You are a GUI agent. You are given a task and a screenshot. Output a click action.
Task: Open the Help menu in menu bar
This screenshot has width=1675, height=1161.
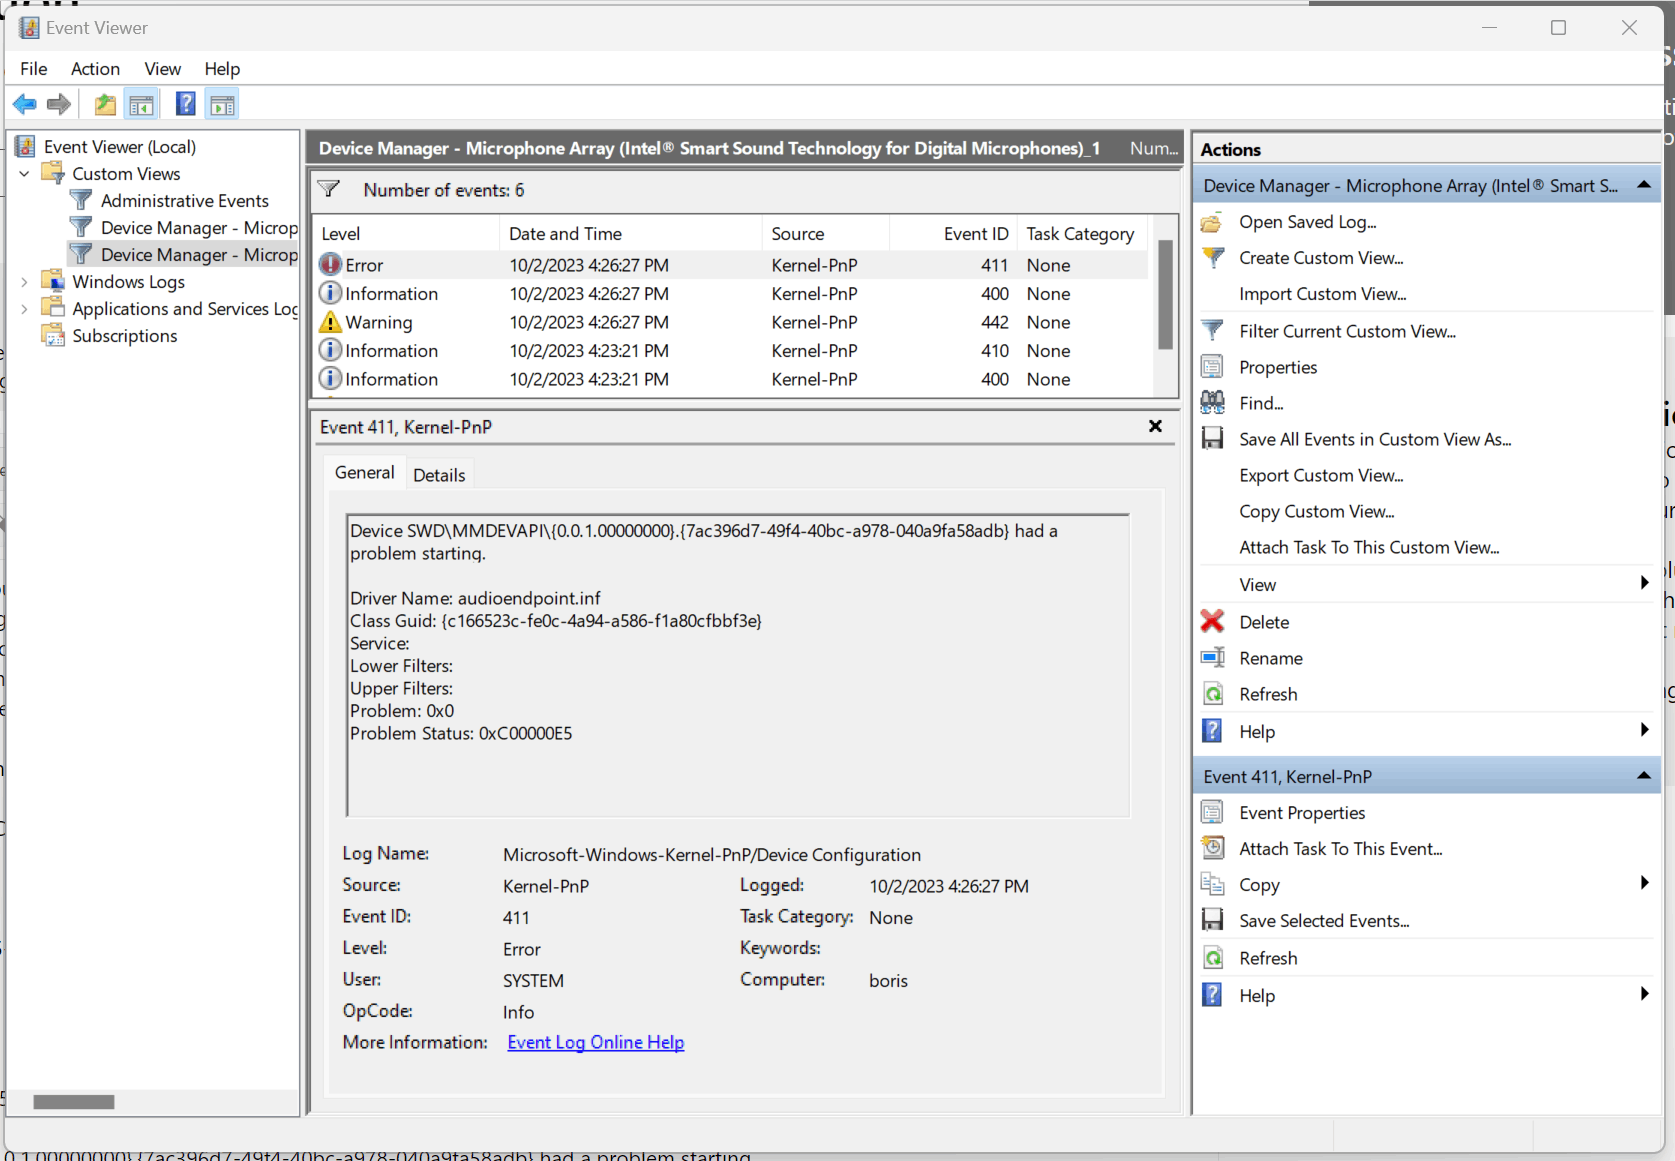(x=222, y=68)
